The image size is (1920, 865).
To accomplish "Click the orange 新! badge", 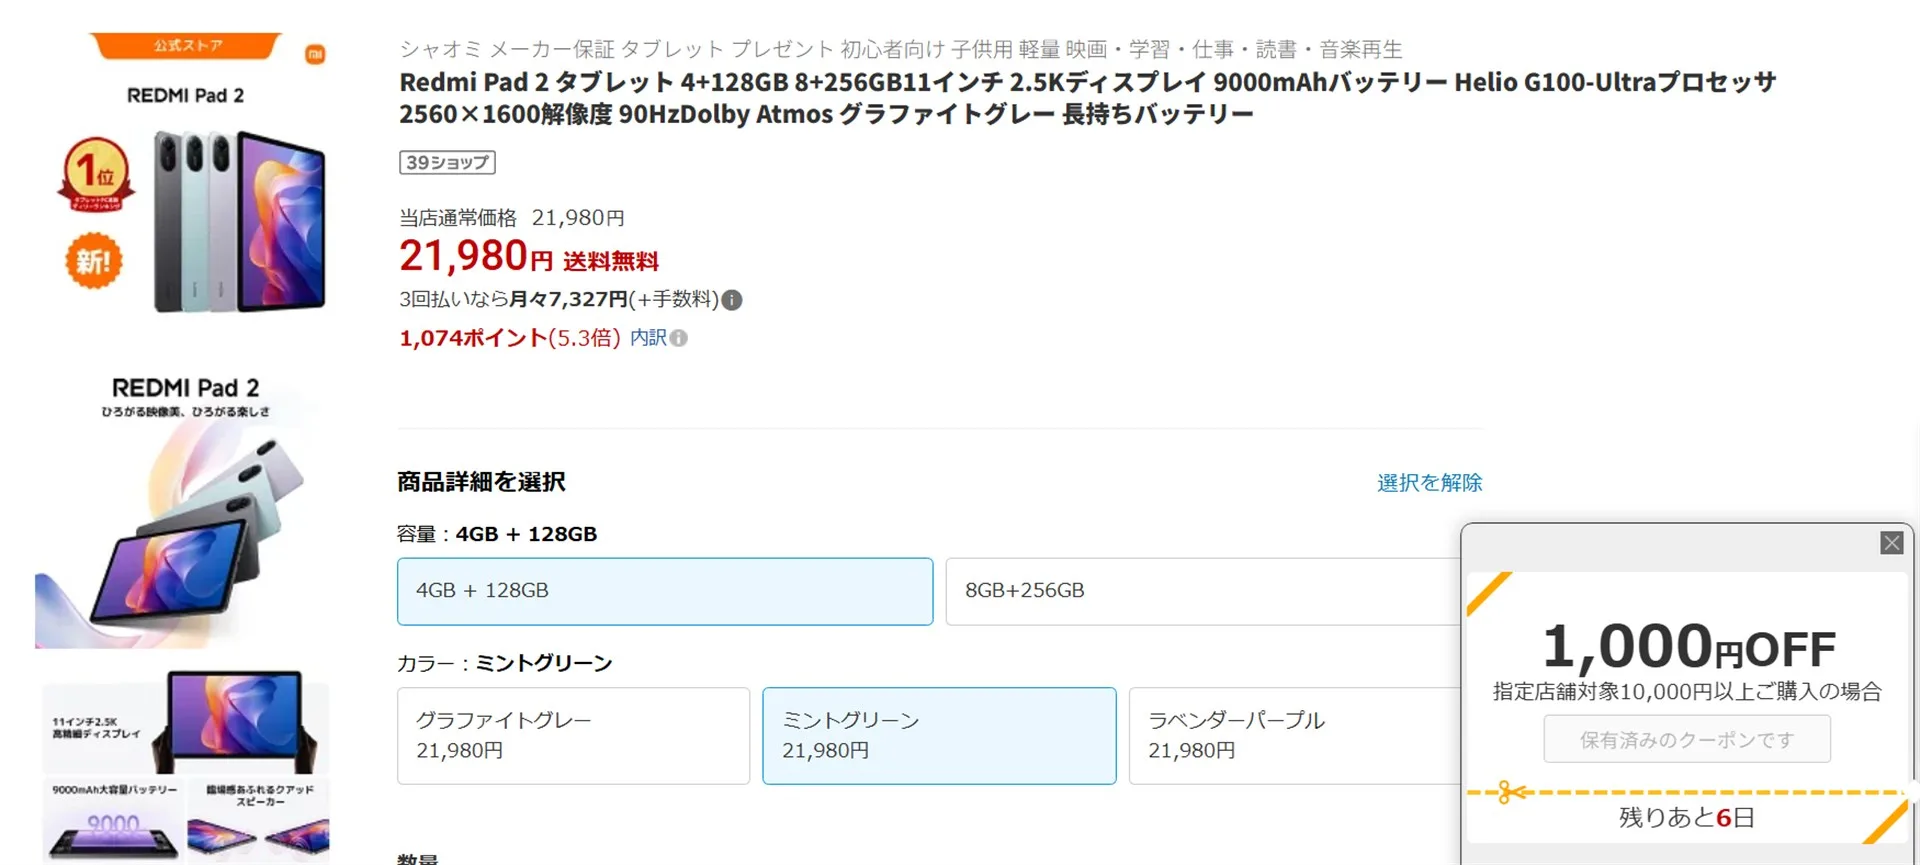I will click(94, 261).
